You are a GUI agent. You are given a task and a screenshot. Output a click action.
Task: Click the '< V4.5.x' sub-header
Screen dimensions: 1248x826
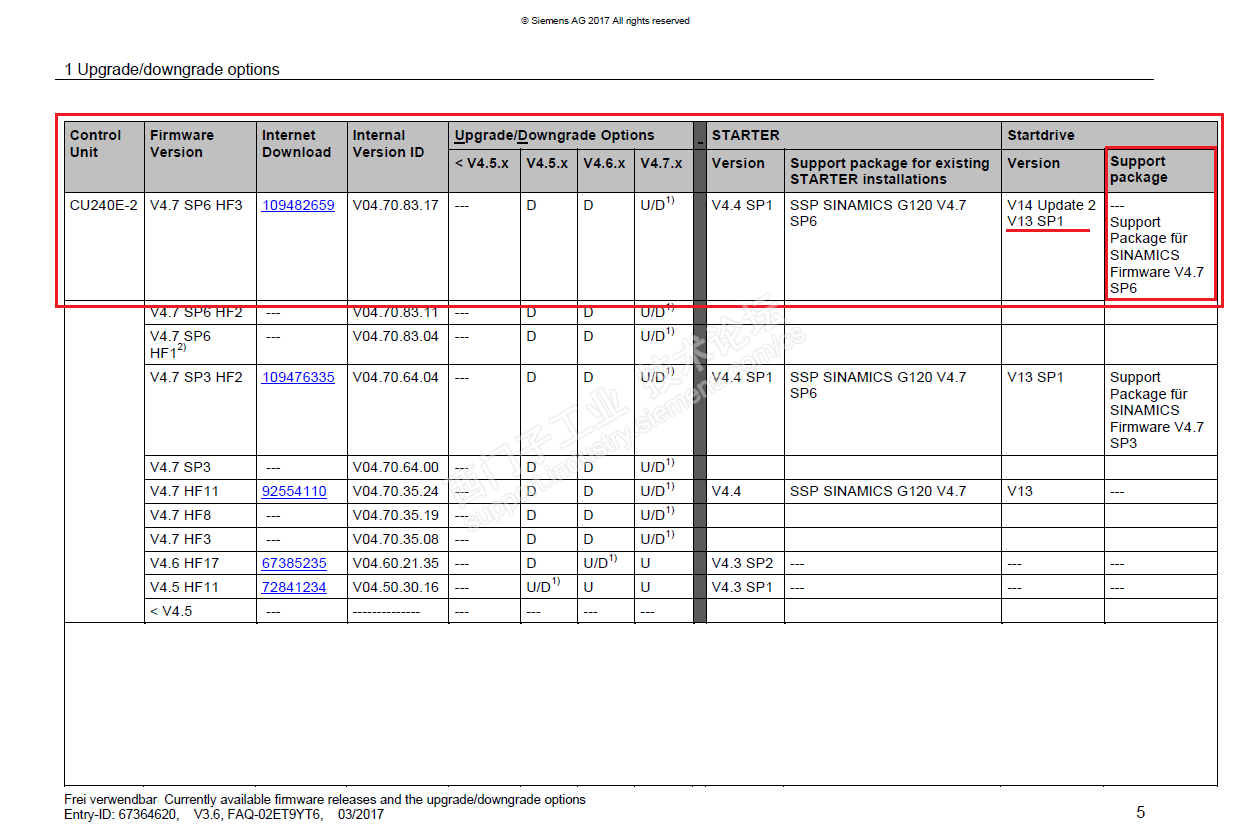pyautogui.click(x=482, y=163)
